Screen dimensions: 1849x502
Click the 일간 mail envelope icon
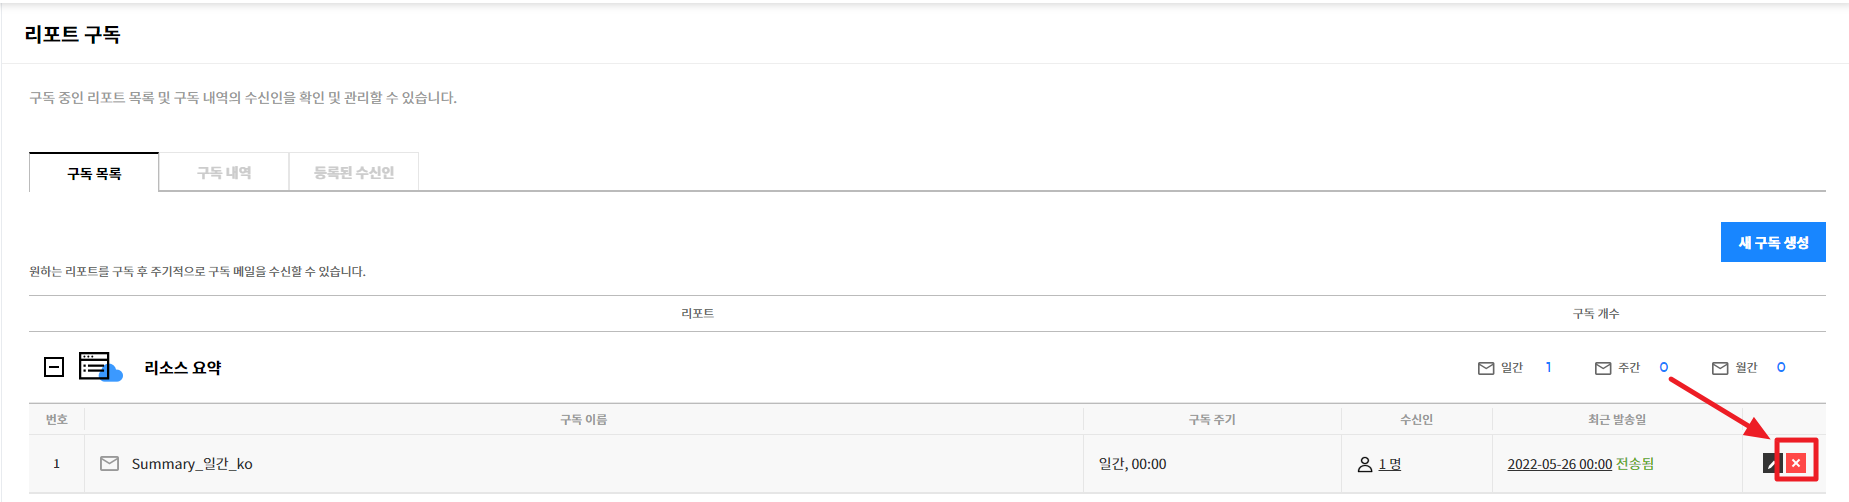(x=1486, y=368)
